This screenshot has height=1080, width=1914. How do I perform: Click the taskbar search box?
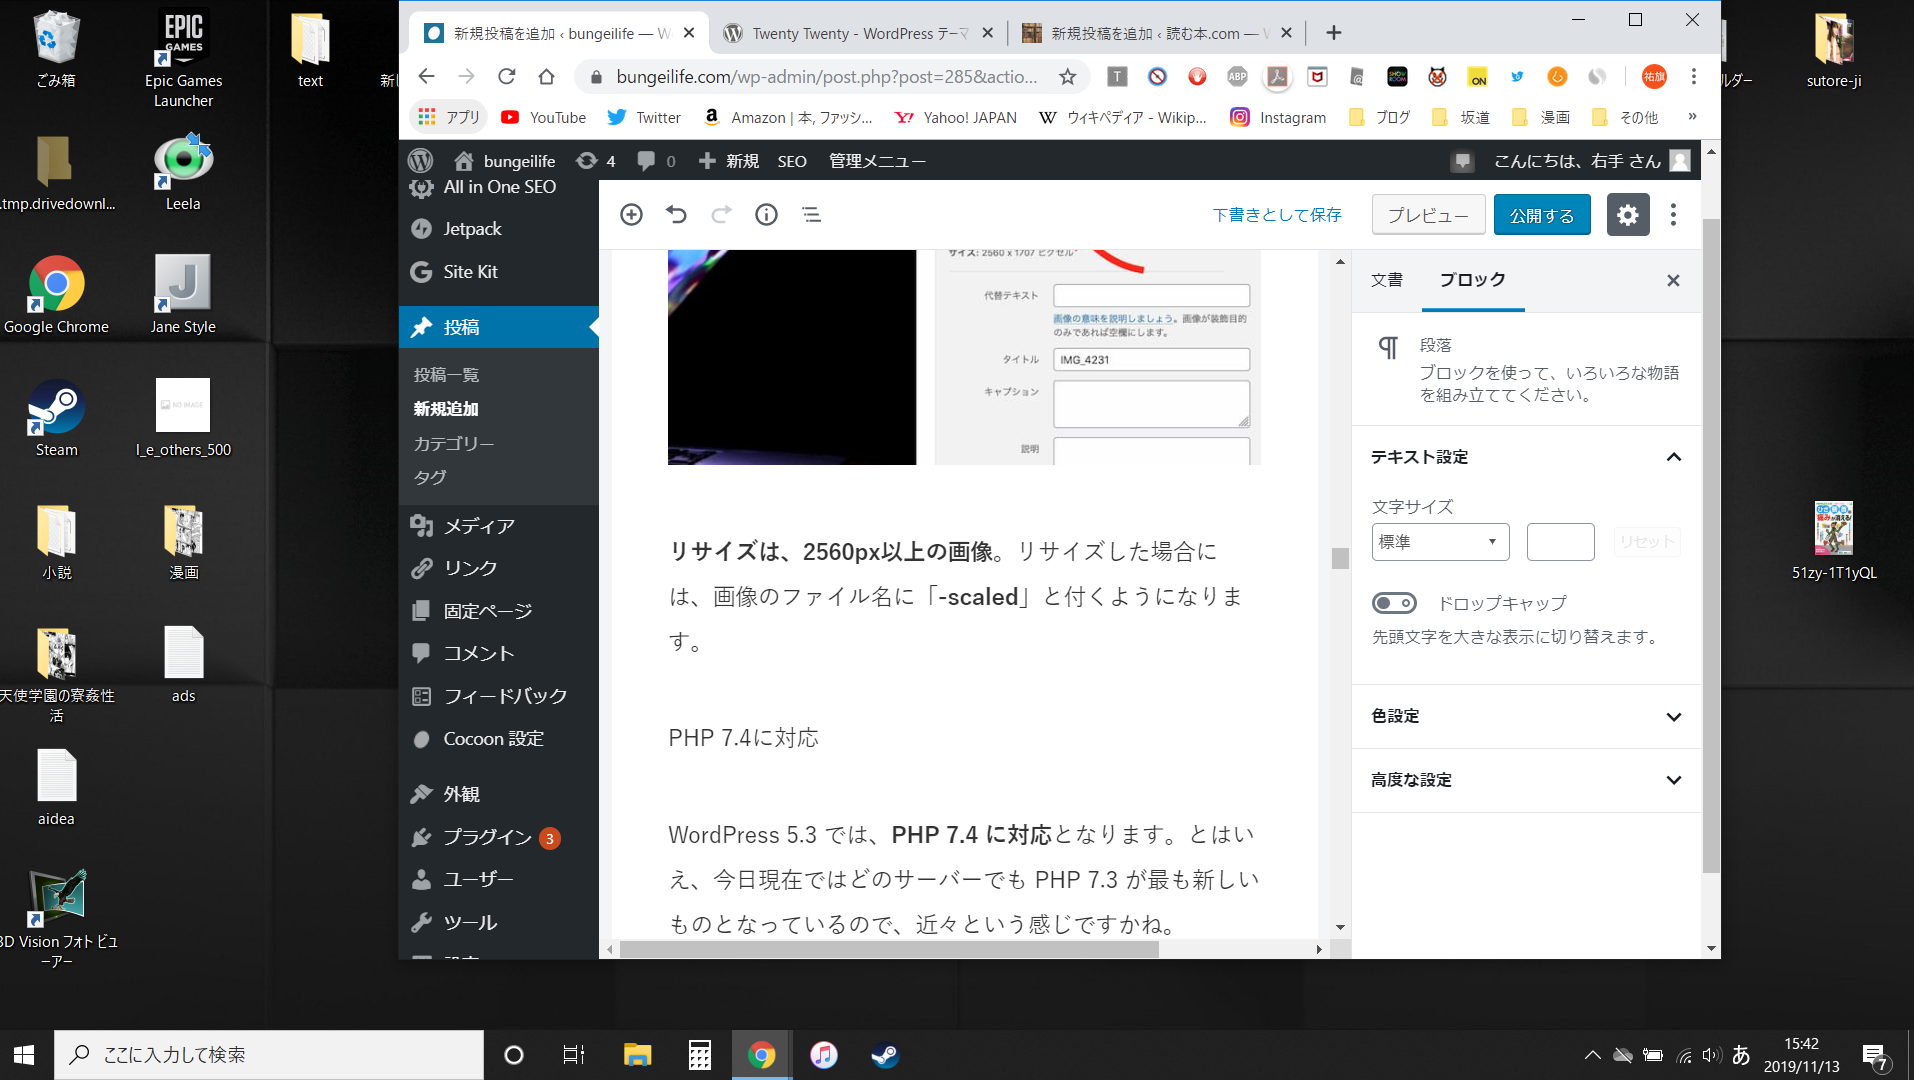(x=269, y=1055)
